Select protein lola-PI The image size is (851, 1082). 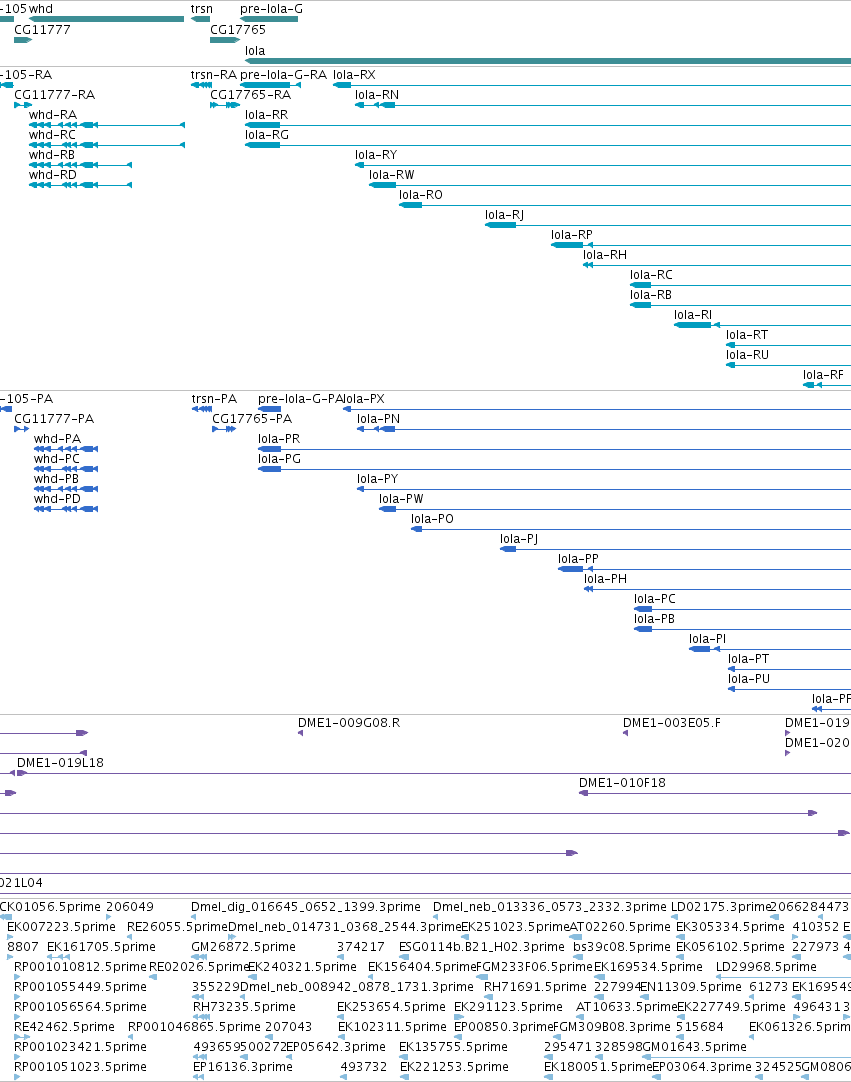tap(770, 649)
